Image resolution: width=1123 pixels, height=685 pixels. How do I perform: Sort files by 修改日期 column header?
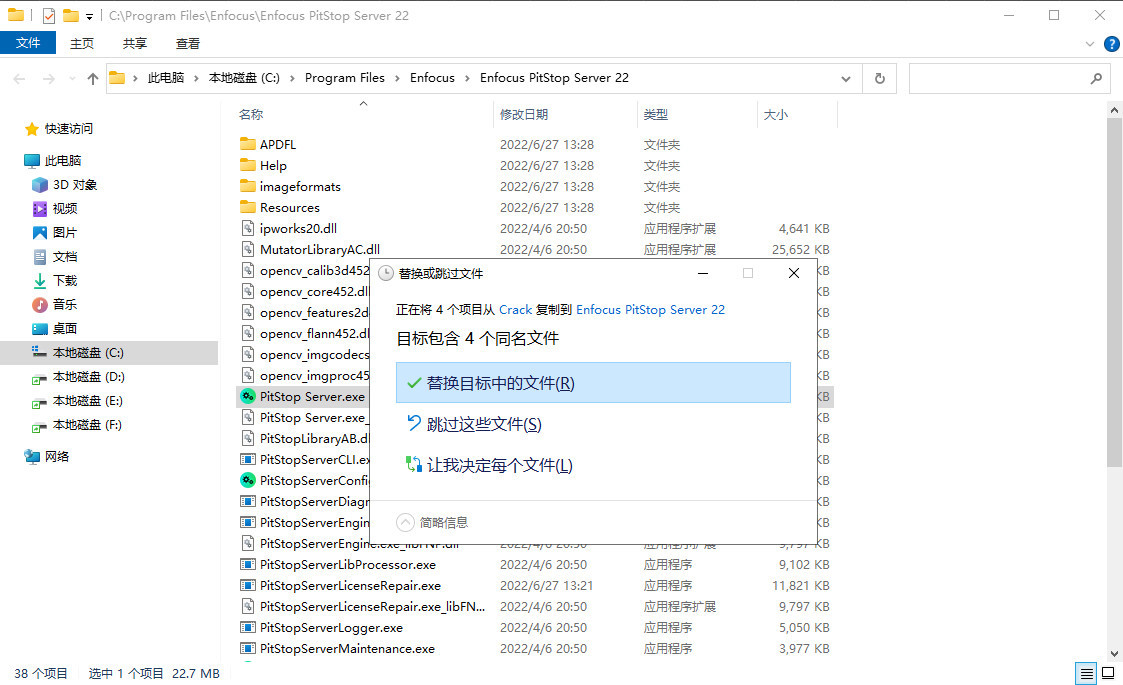[x=524, y=115]
